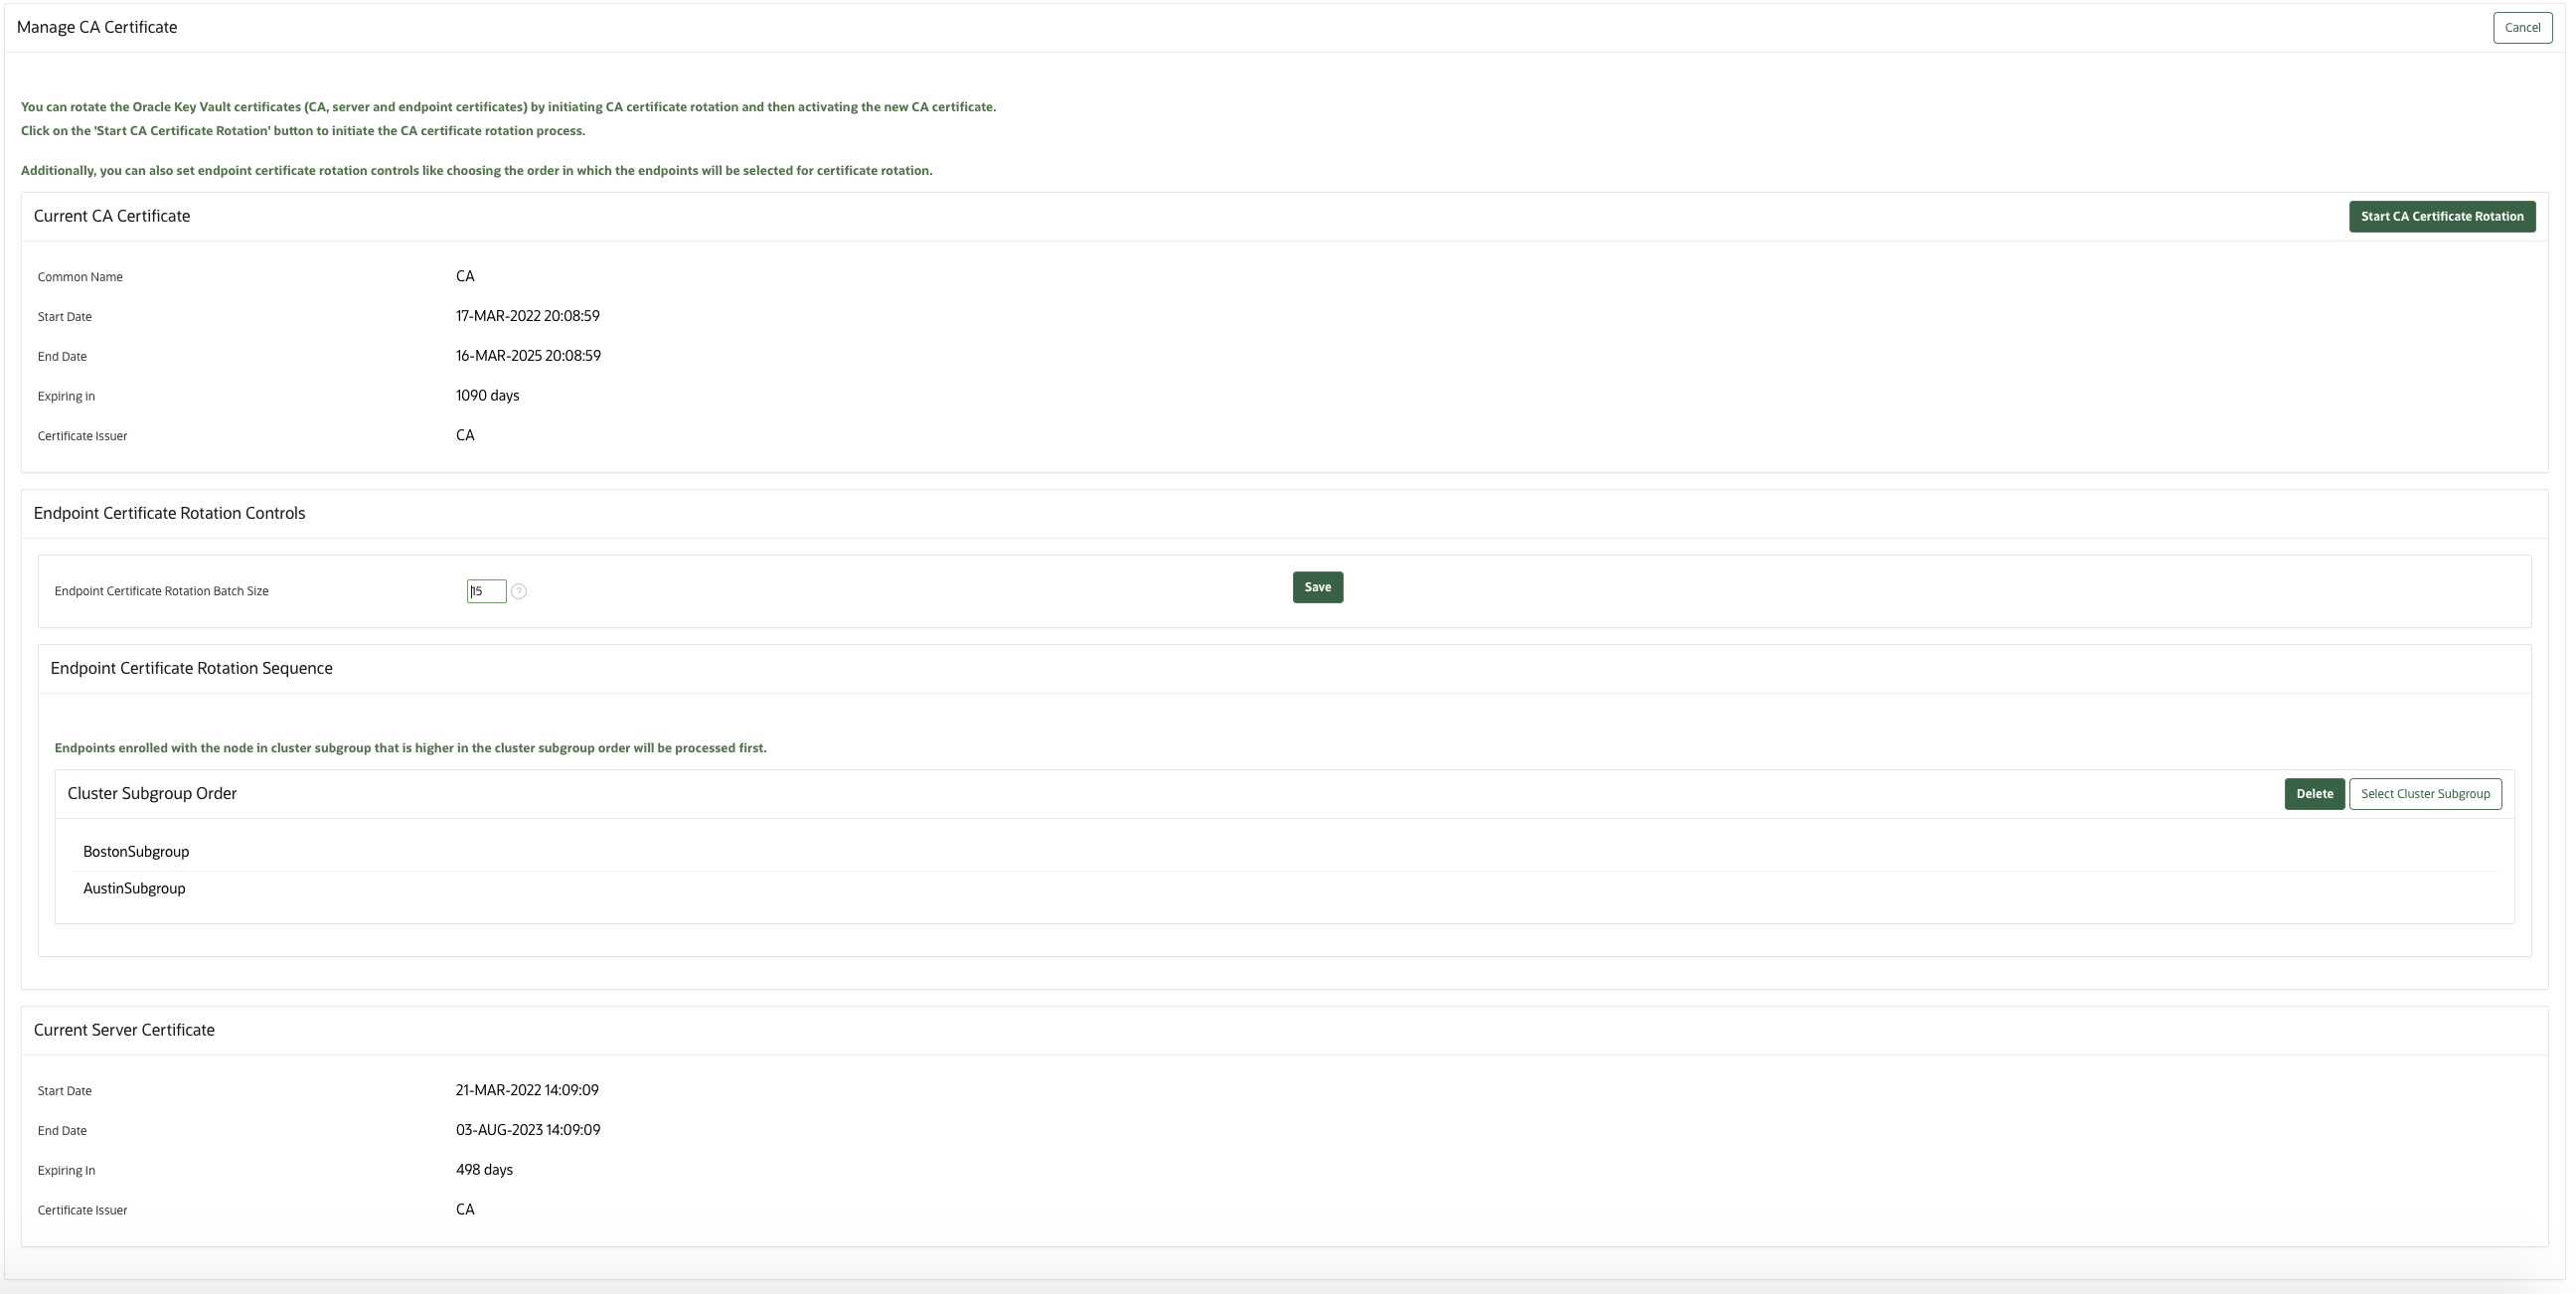Click the Endpoint Certificate Rotation Sequence header

tap(192, 667)
